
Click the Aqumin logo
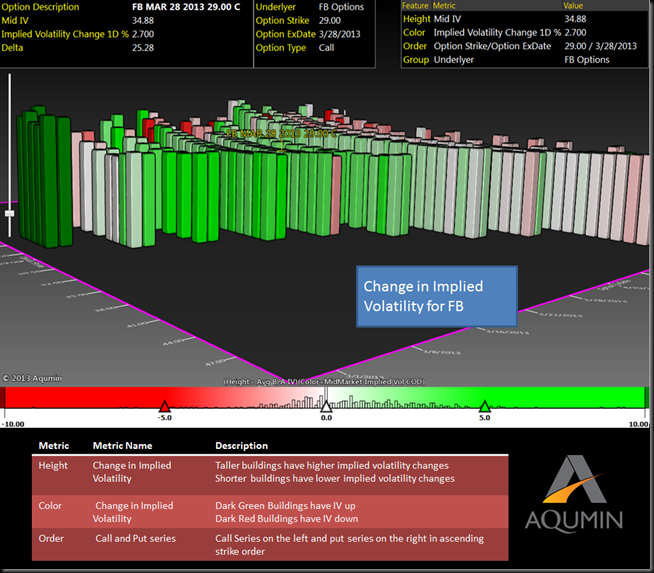tap(574, 494)
